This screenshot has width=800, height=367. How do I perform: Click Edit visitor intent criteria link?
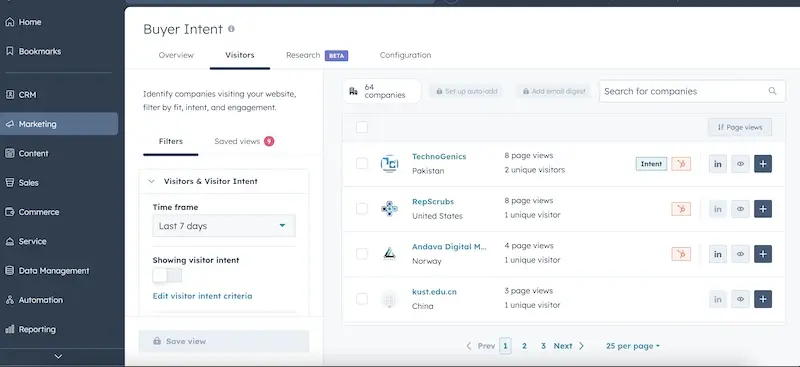pos(202,296)
